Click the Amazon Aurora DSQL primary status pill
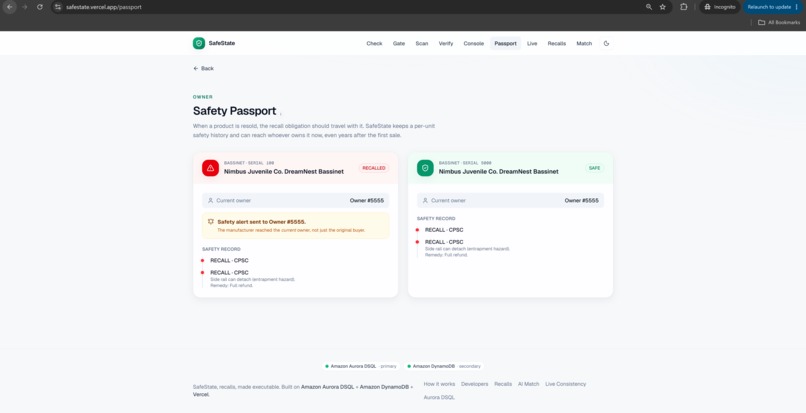 point(361,366)
